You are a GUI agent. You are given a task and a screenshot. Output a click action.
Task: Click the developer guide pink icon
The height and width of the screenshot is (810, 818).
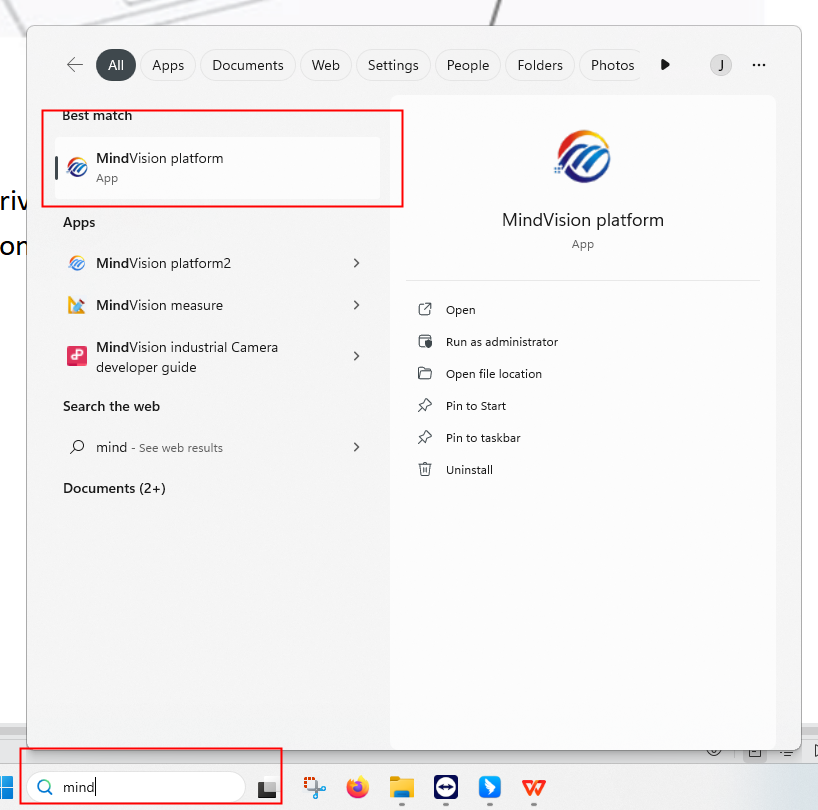click(x=77, y=356)
